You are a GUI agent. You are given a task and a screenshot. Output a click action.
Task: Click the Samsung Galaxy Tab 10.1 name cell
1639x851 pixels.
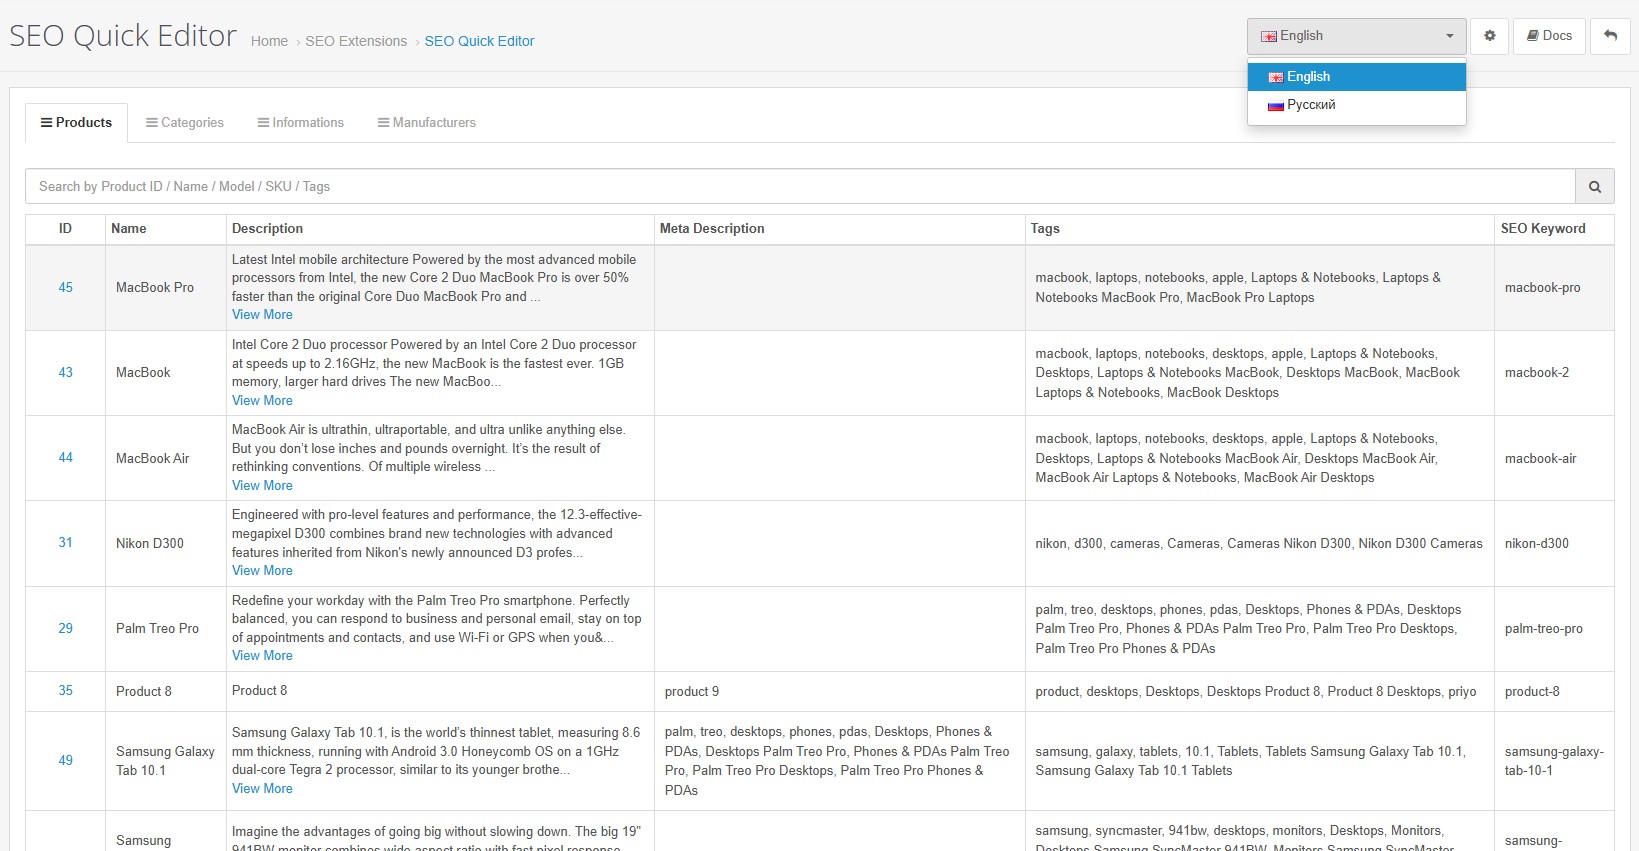pyautogui.click(x=166, y=761)
